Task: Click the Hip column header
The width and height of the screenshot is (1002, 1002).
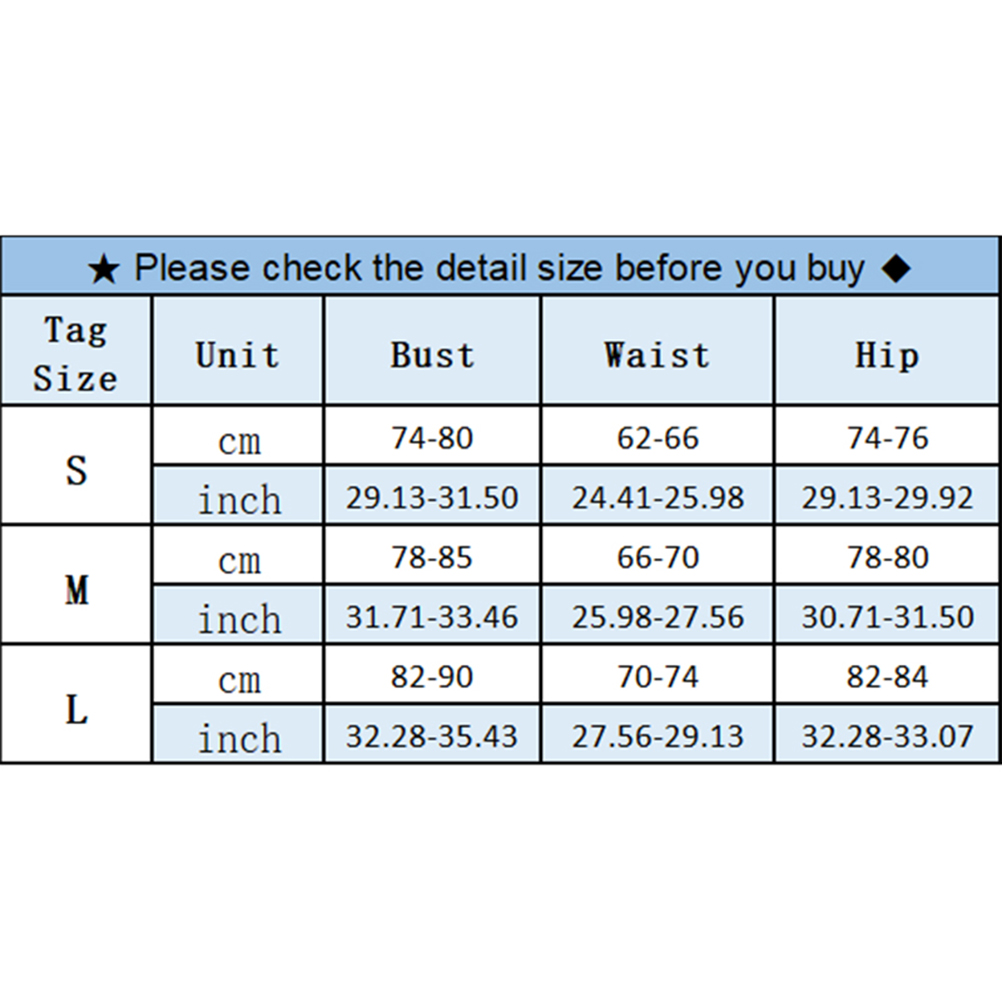Action: pos(887,355)
